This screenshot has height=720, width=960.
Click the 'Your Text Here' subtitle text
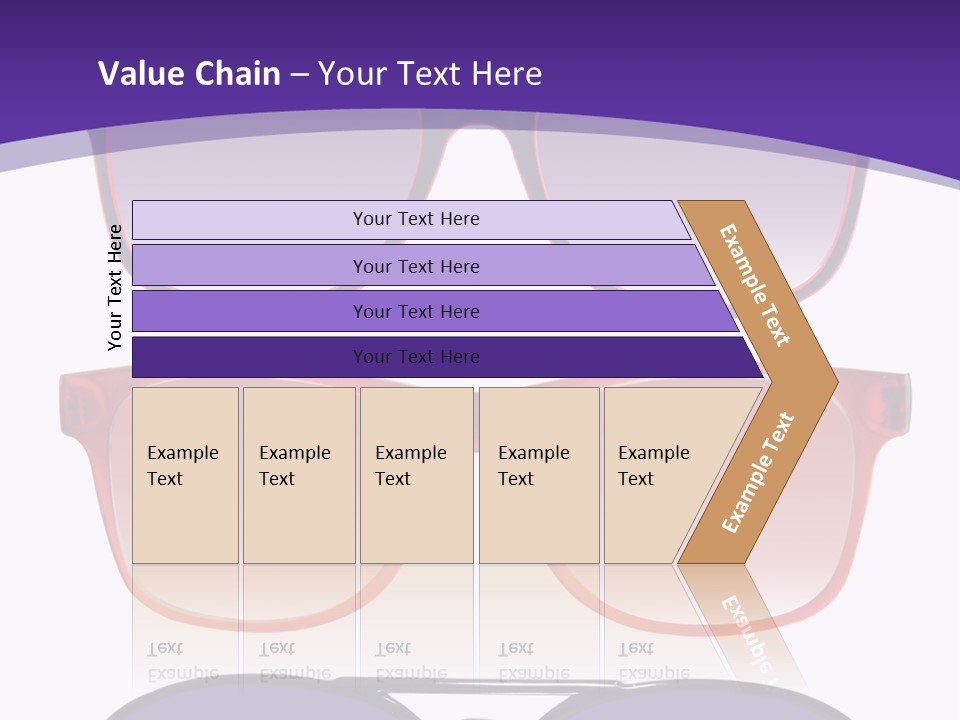(429, 73)
